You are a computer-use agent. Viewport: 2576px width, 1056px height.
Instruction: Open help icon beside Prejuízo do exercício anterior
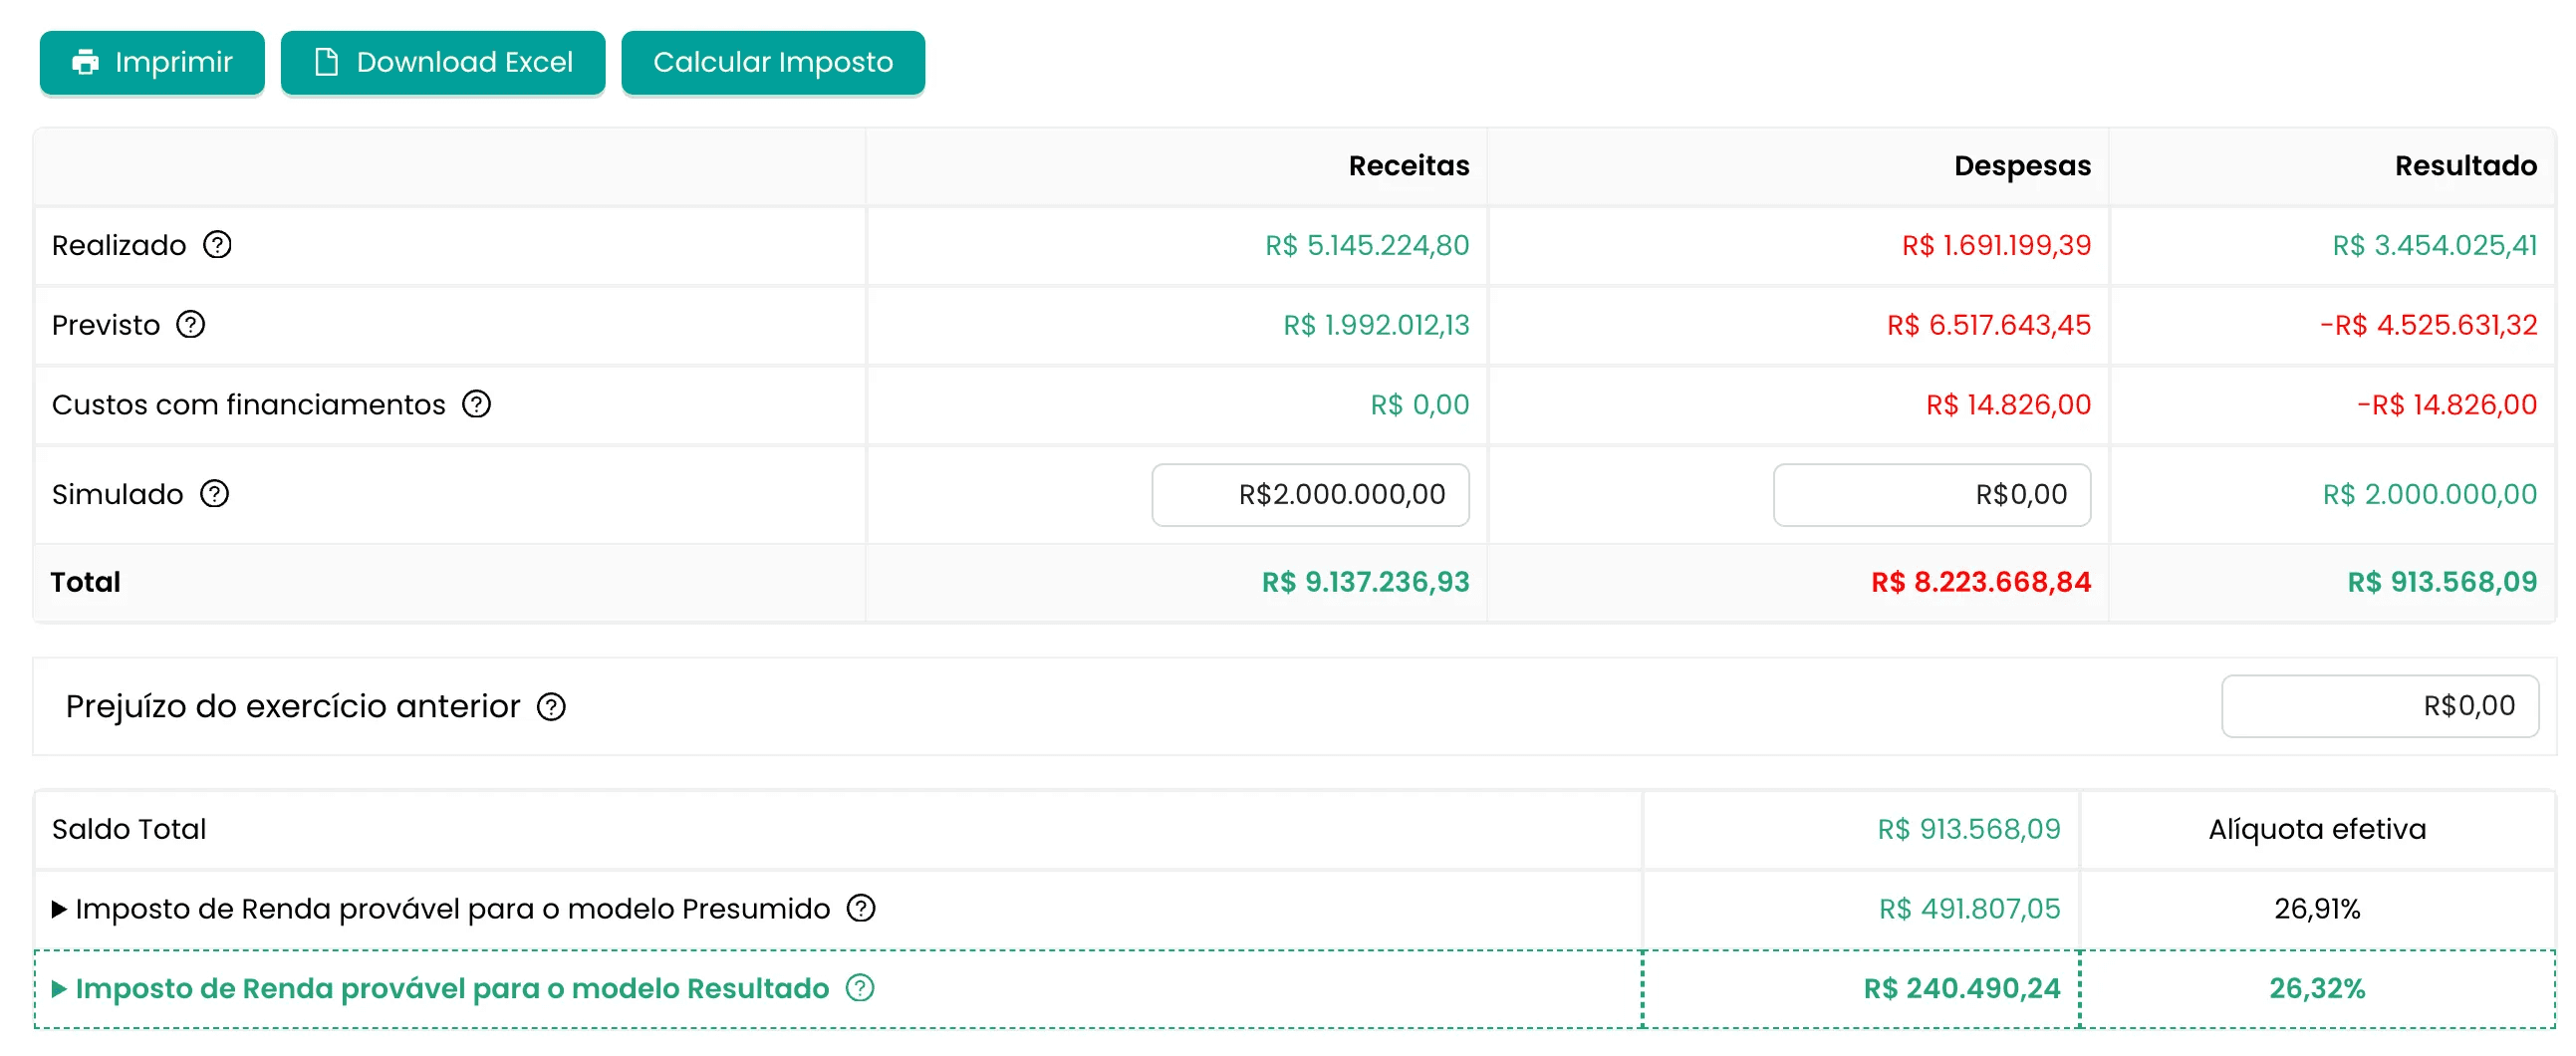pyautogui.click(x=551, y=707)
